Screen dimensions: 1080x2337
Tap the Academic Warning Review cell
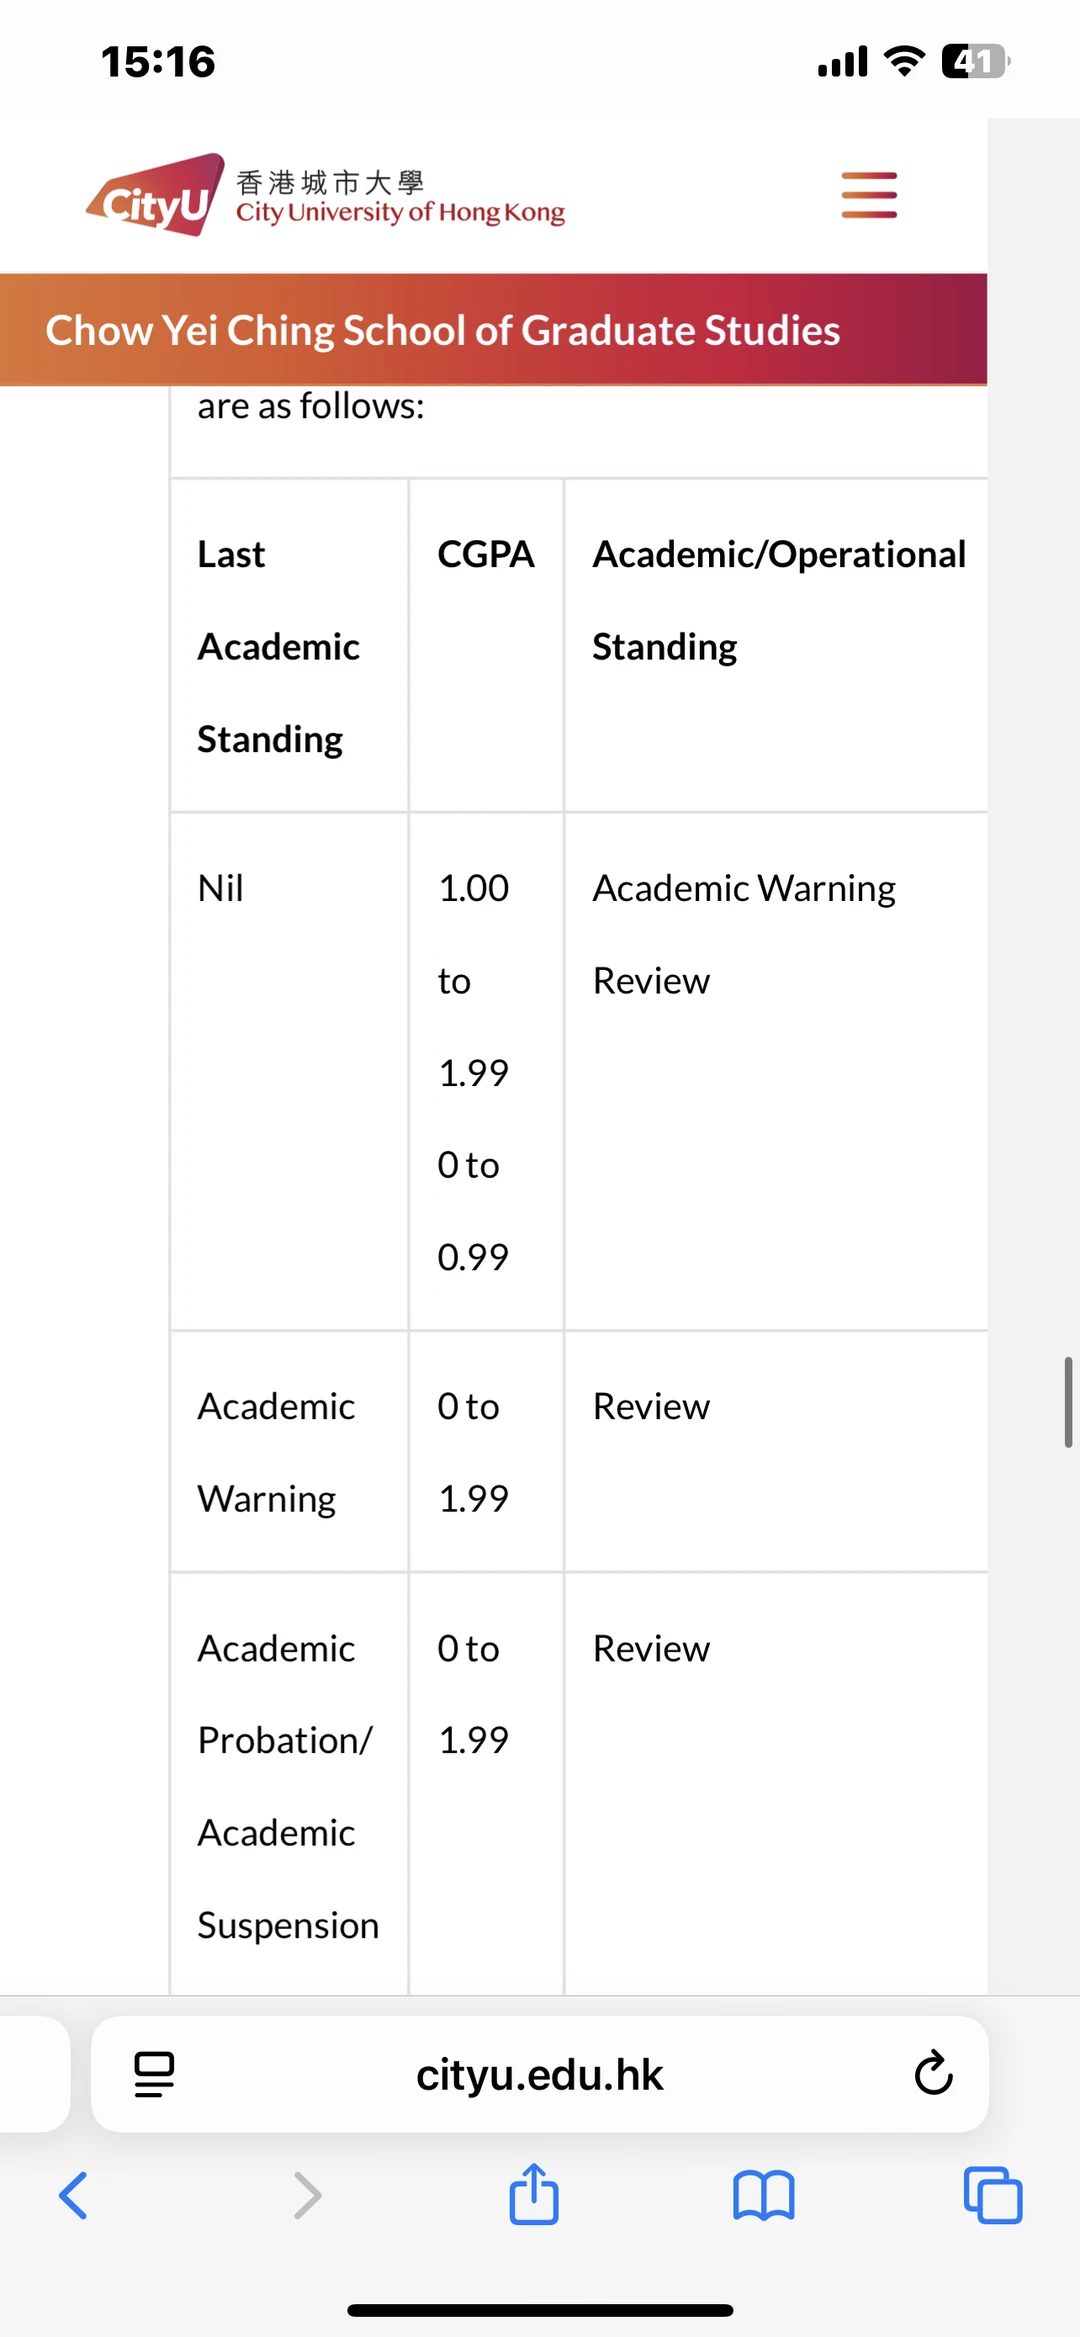click(x=776, y=1071)
